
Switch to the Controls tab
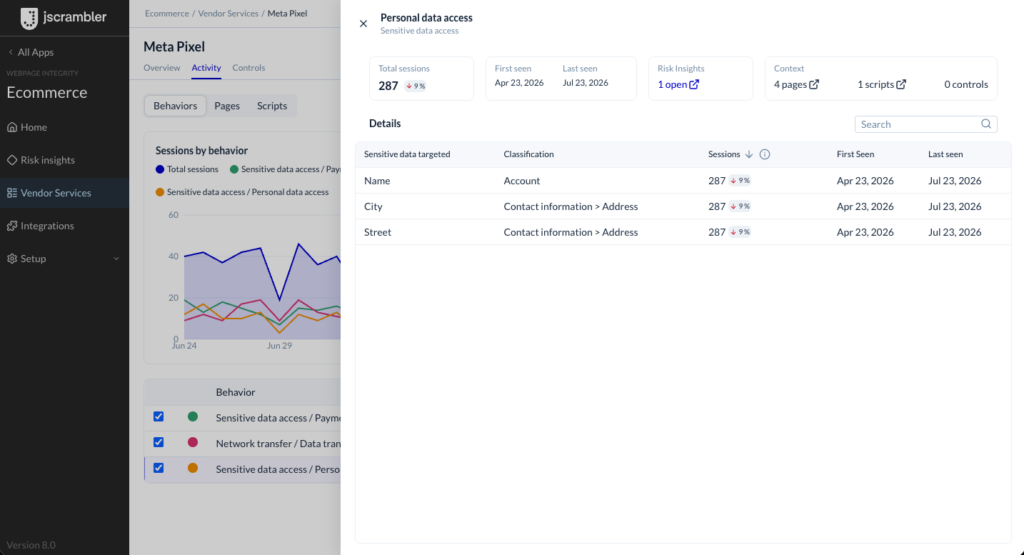tap(249, 68)
